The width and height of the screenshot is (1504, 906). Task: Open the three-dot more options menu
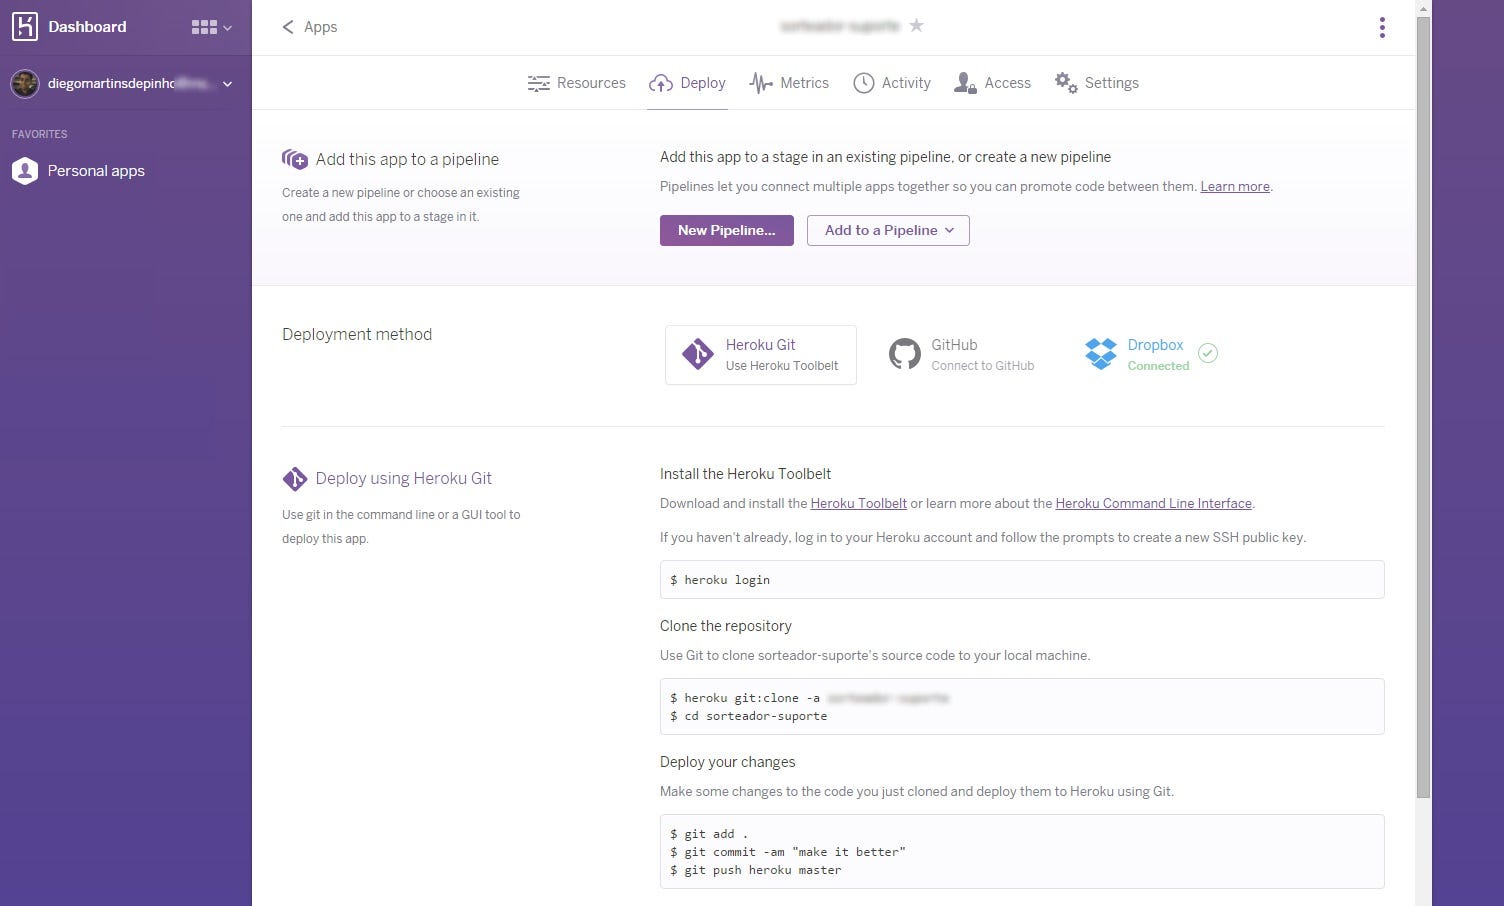[x=1382, y=27]
